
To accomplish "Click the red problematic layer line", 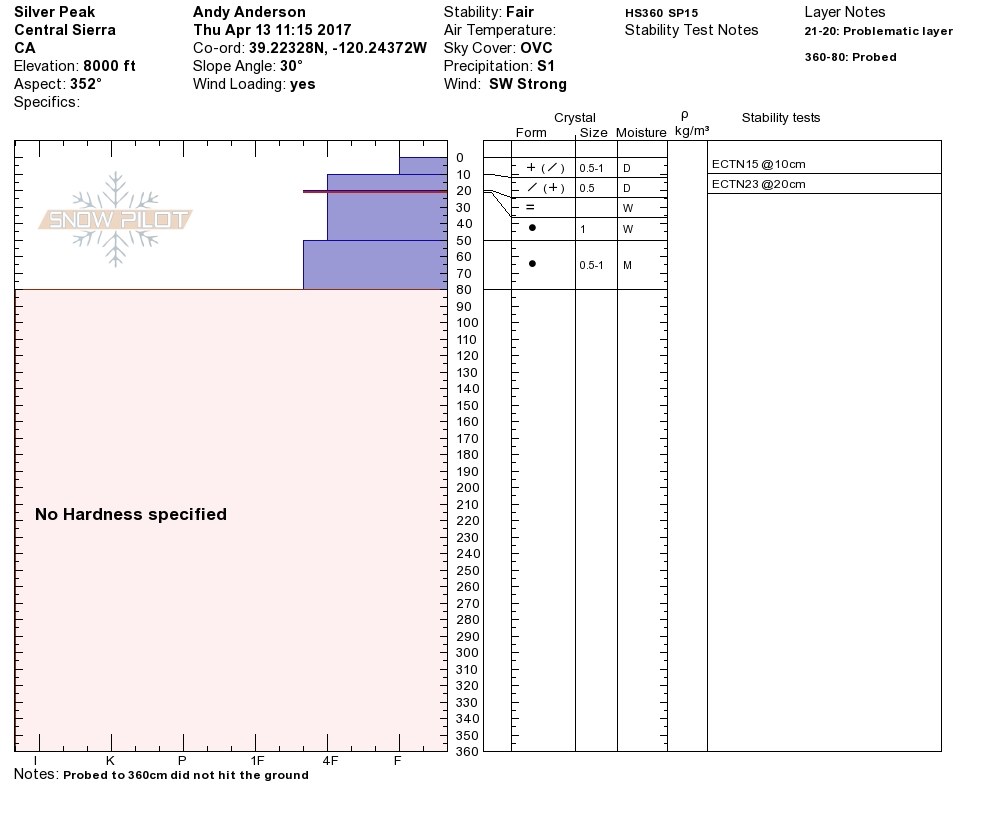I will [374, 191].
